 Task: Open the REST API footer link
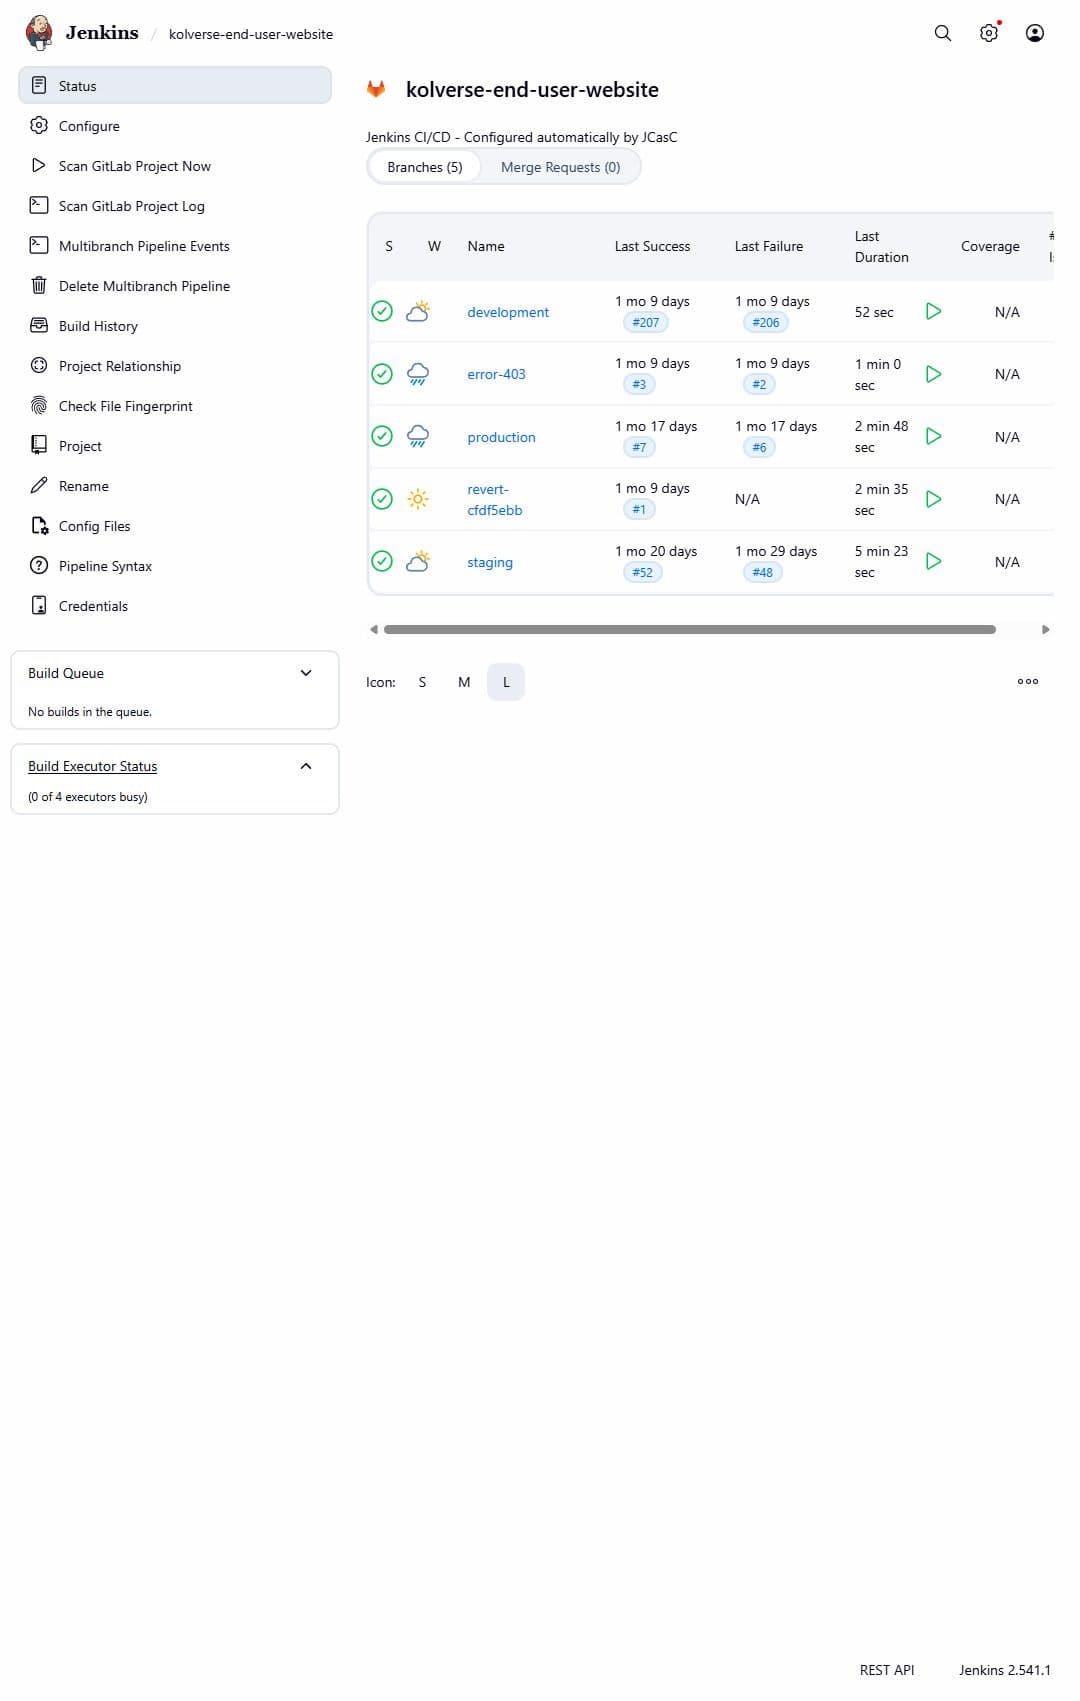[887, 1670]
